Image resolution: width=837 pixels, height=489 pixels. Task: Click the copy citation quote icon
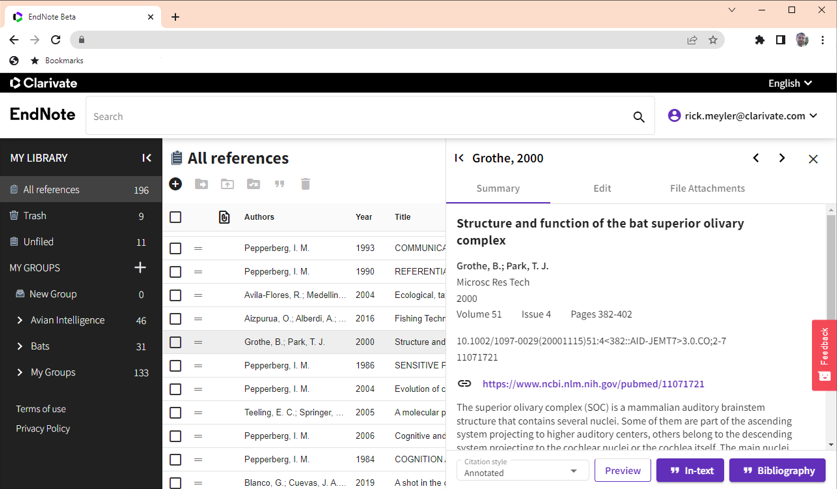pyautogui.click(x=279, y=184)
